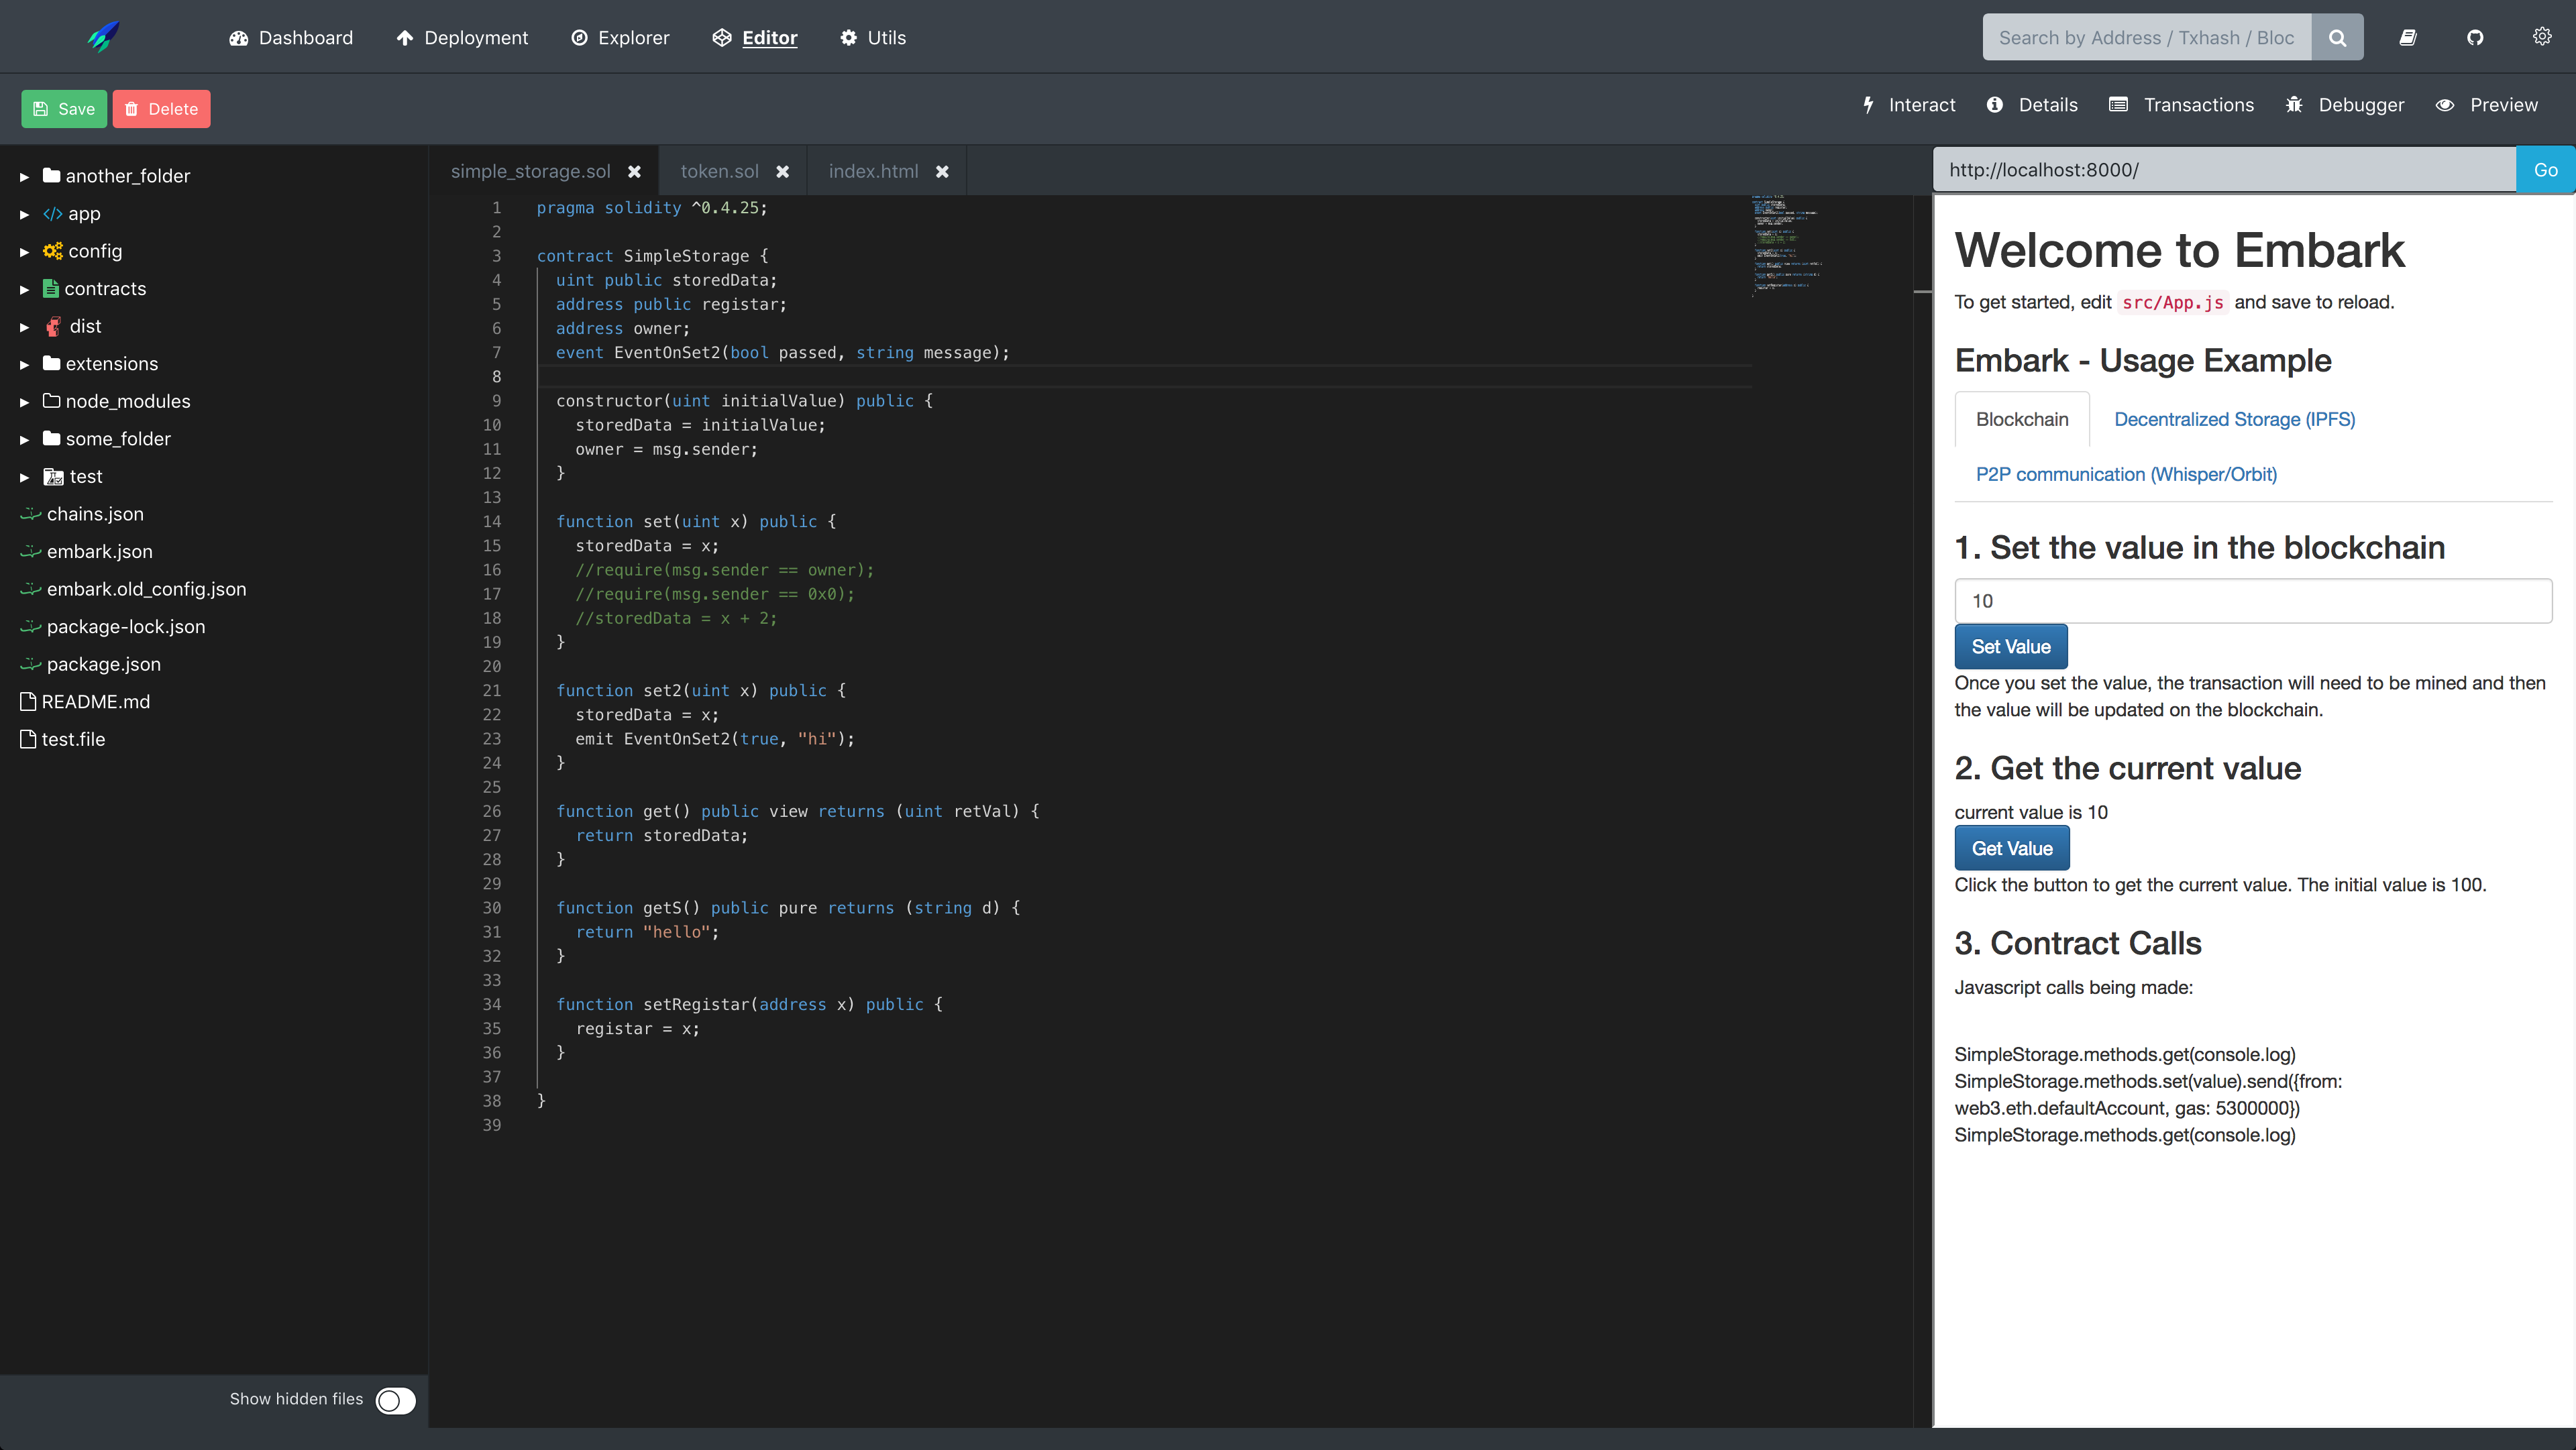Expand the contracts folder arrow
2576x1450 pixels.
[24, 289]
